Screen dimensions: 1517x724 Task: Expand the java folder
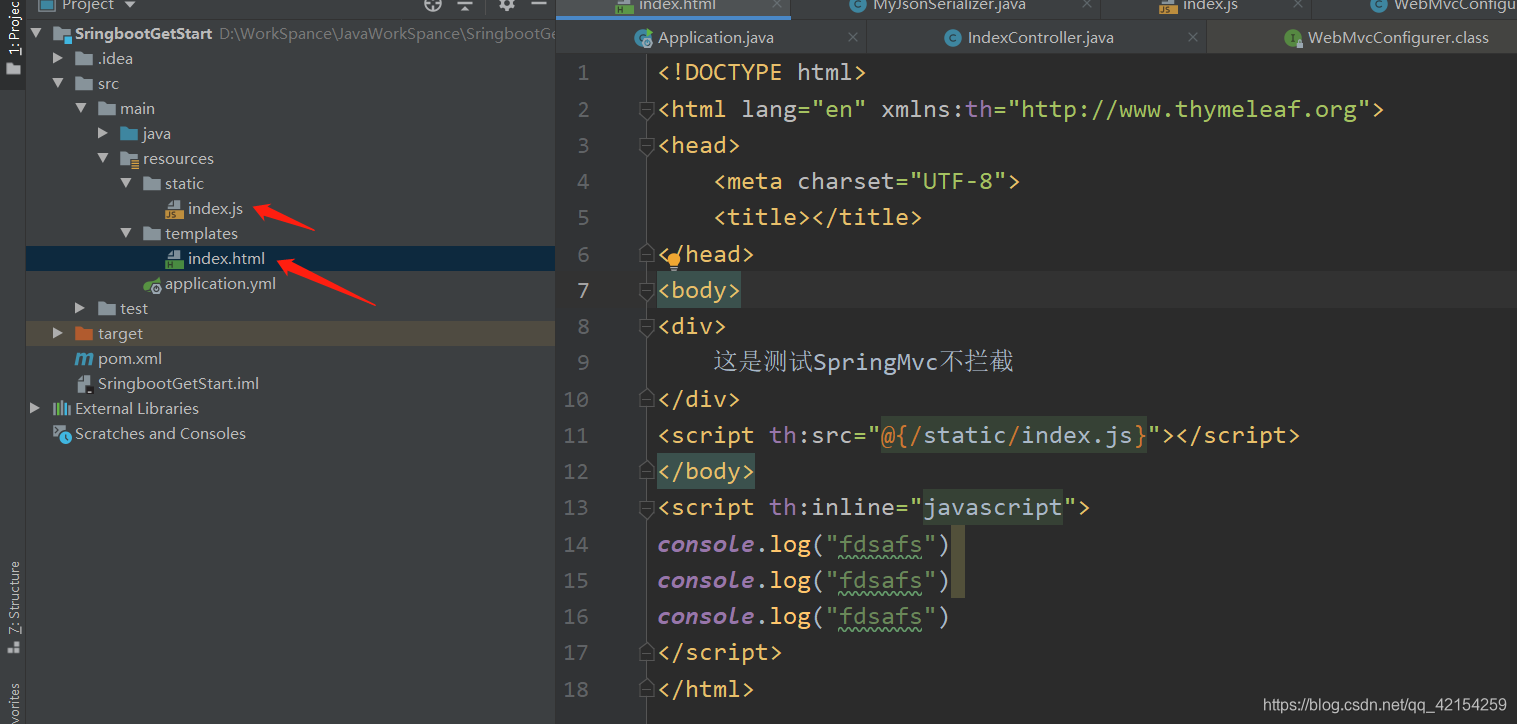pos(104,134)
